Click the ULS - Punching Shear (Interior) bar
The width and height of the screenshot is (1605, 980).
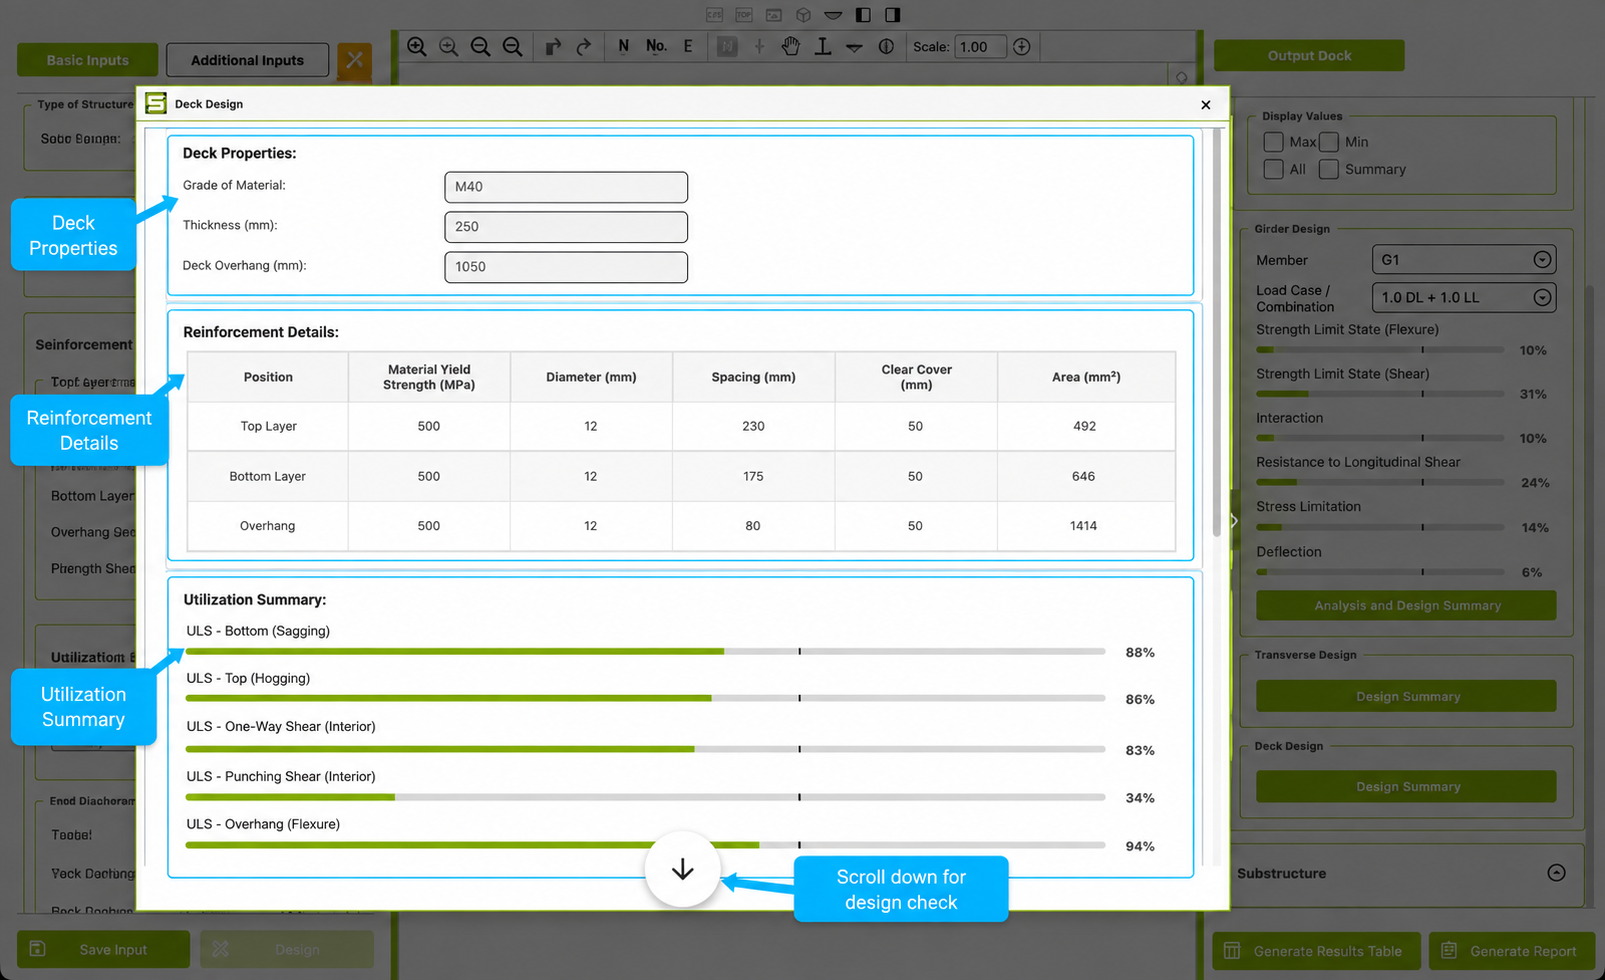[645, 797]
